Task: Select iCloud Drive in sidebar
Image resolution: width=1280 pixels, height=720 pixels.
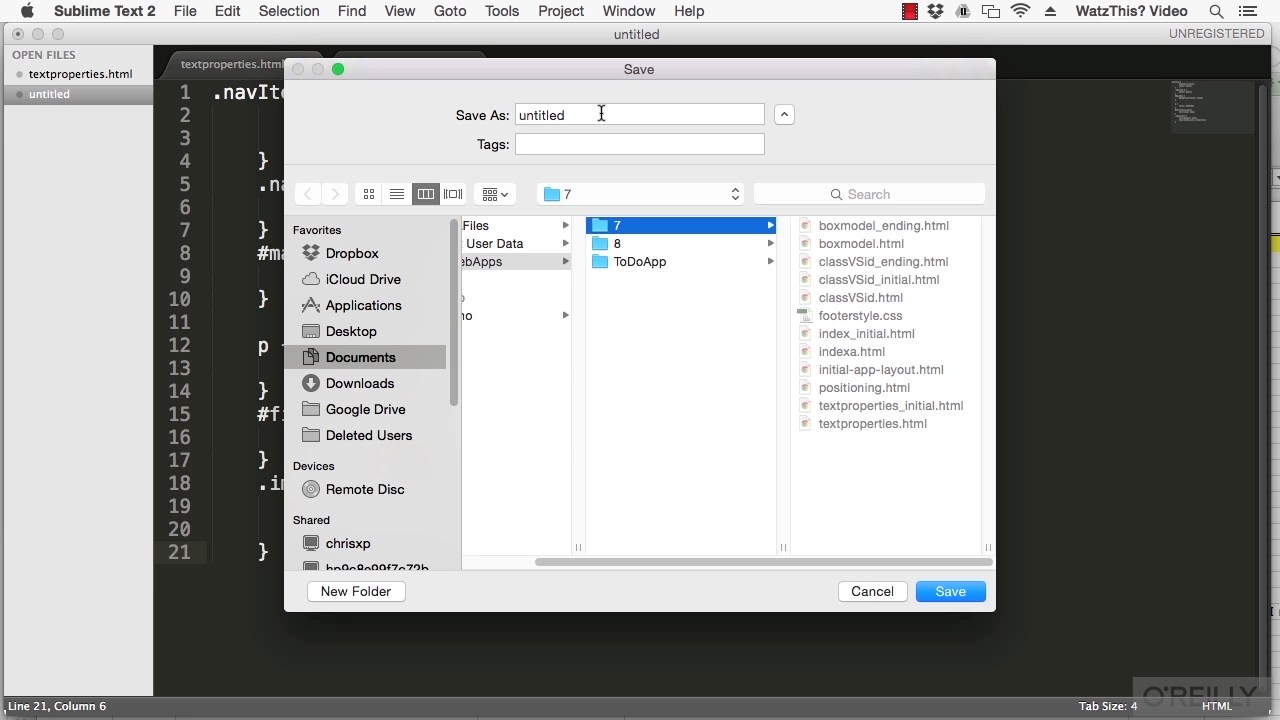Action: point(365,279)
